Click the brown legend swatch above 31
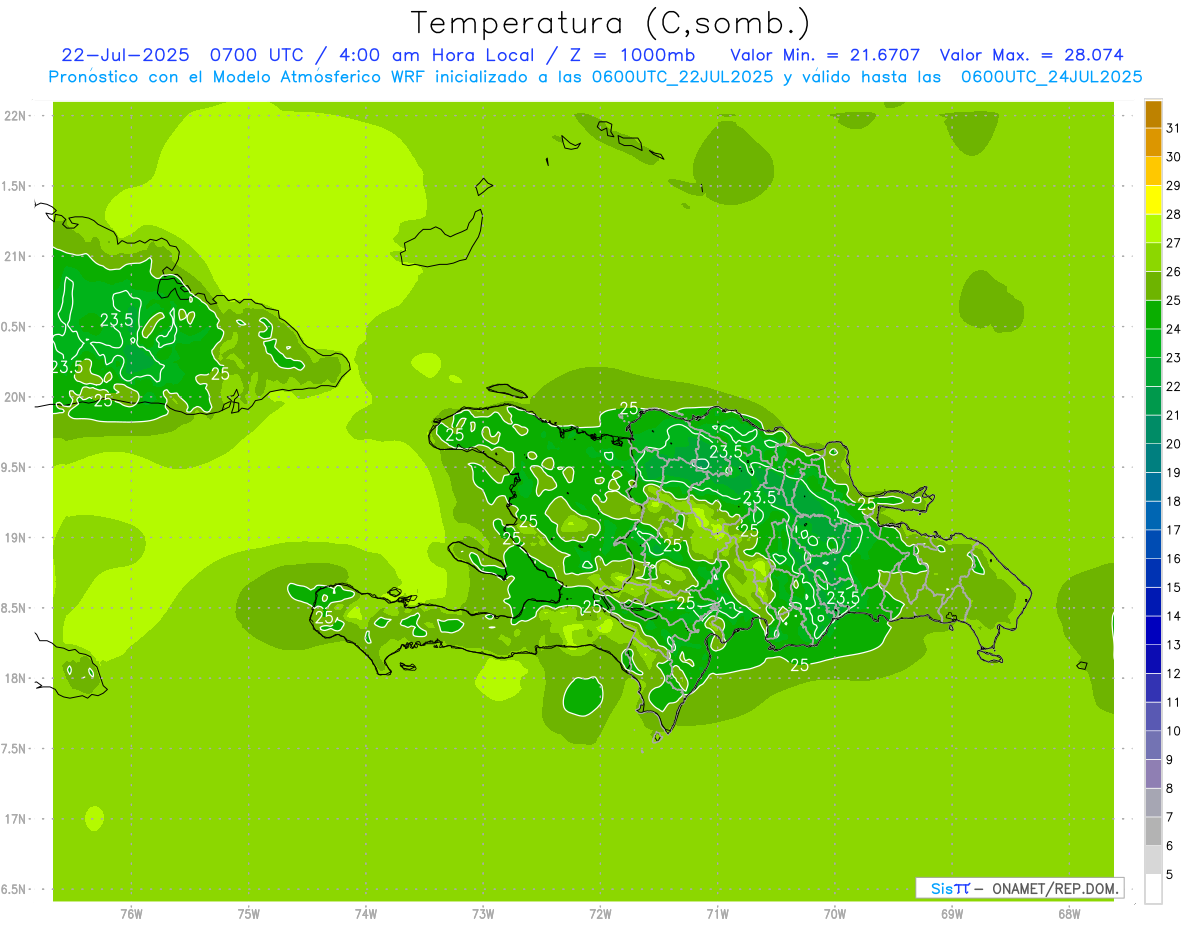Image resolution: width=1200 pixels, height=927 pixels. click(x=1153, y=114)
